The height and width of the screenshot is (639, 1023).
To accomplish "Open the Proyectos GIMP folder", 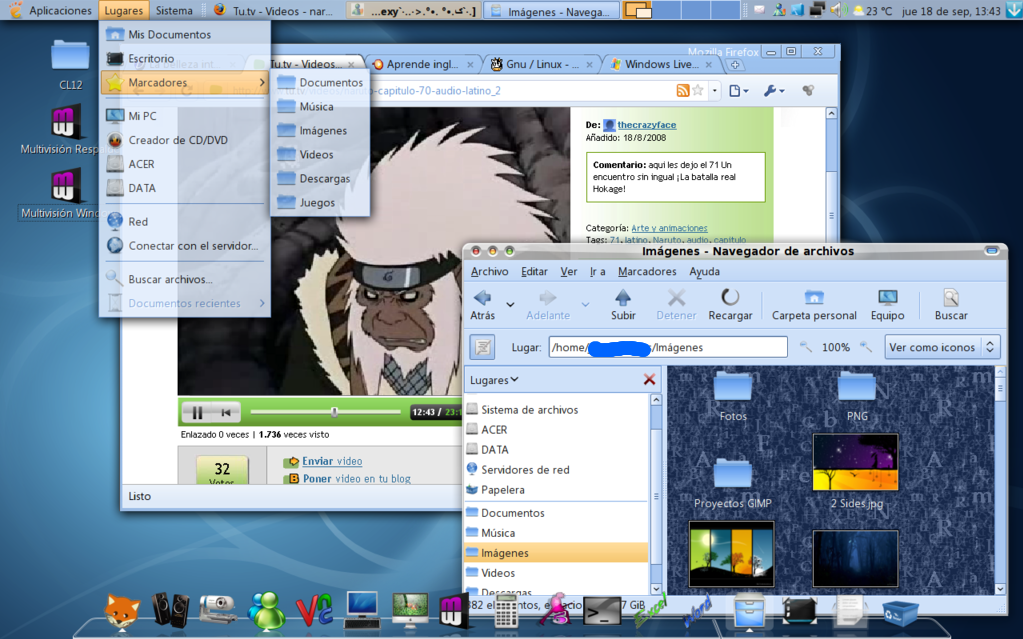I will pyautogui.click(x=732, y=482).
